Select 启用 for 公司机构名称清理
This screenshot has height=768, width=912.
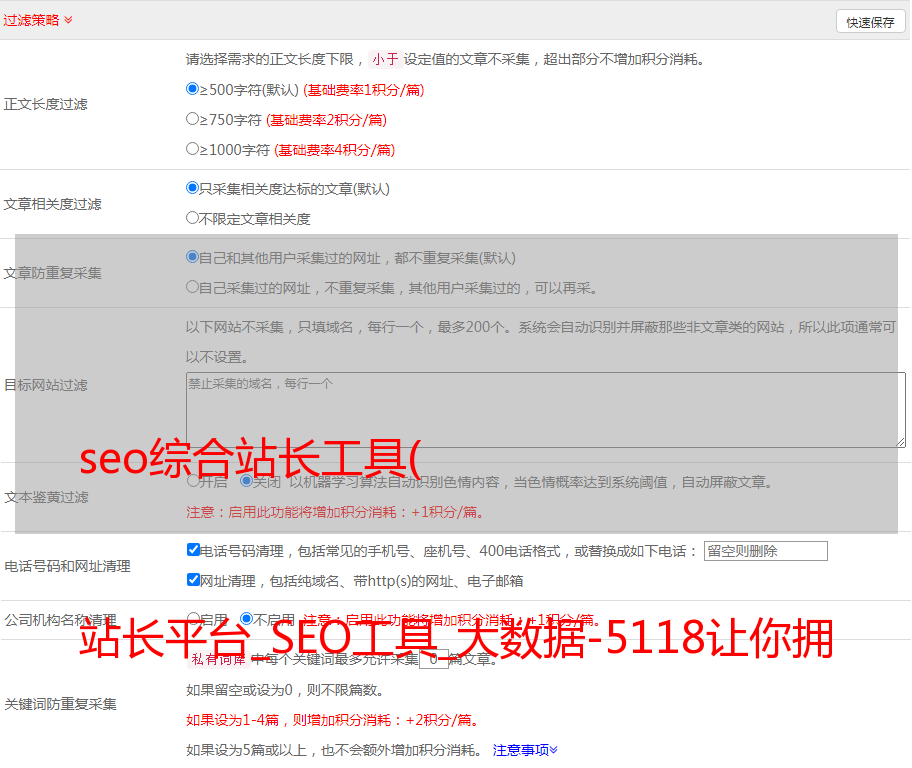(x=193, y=619)
